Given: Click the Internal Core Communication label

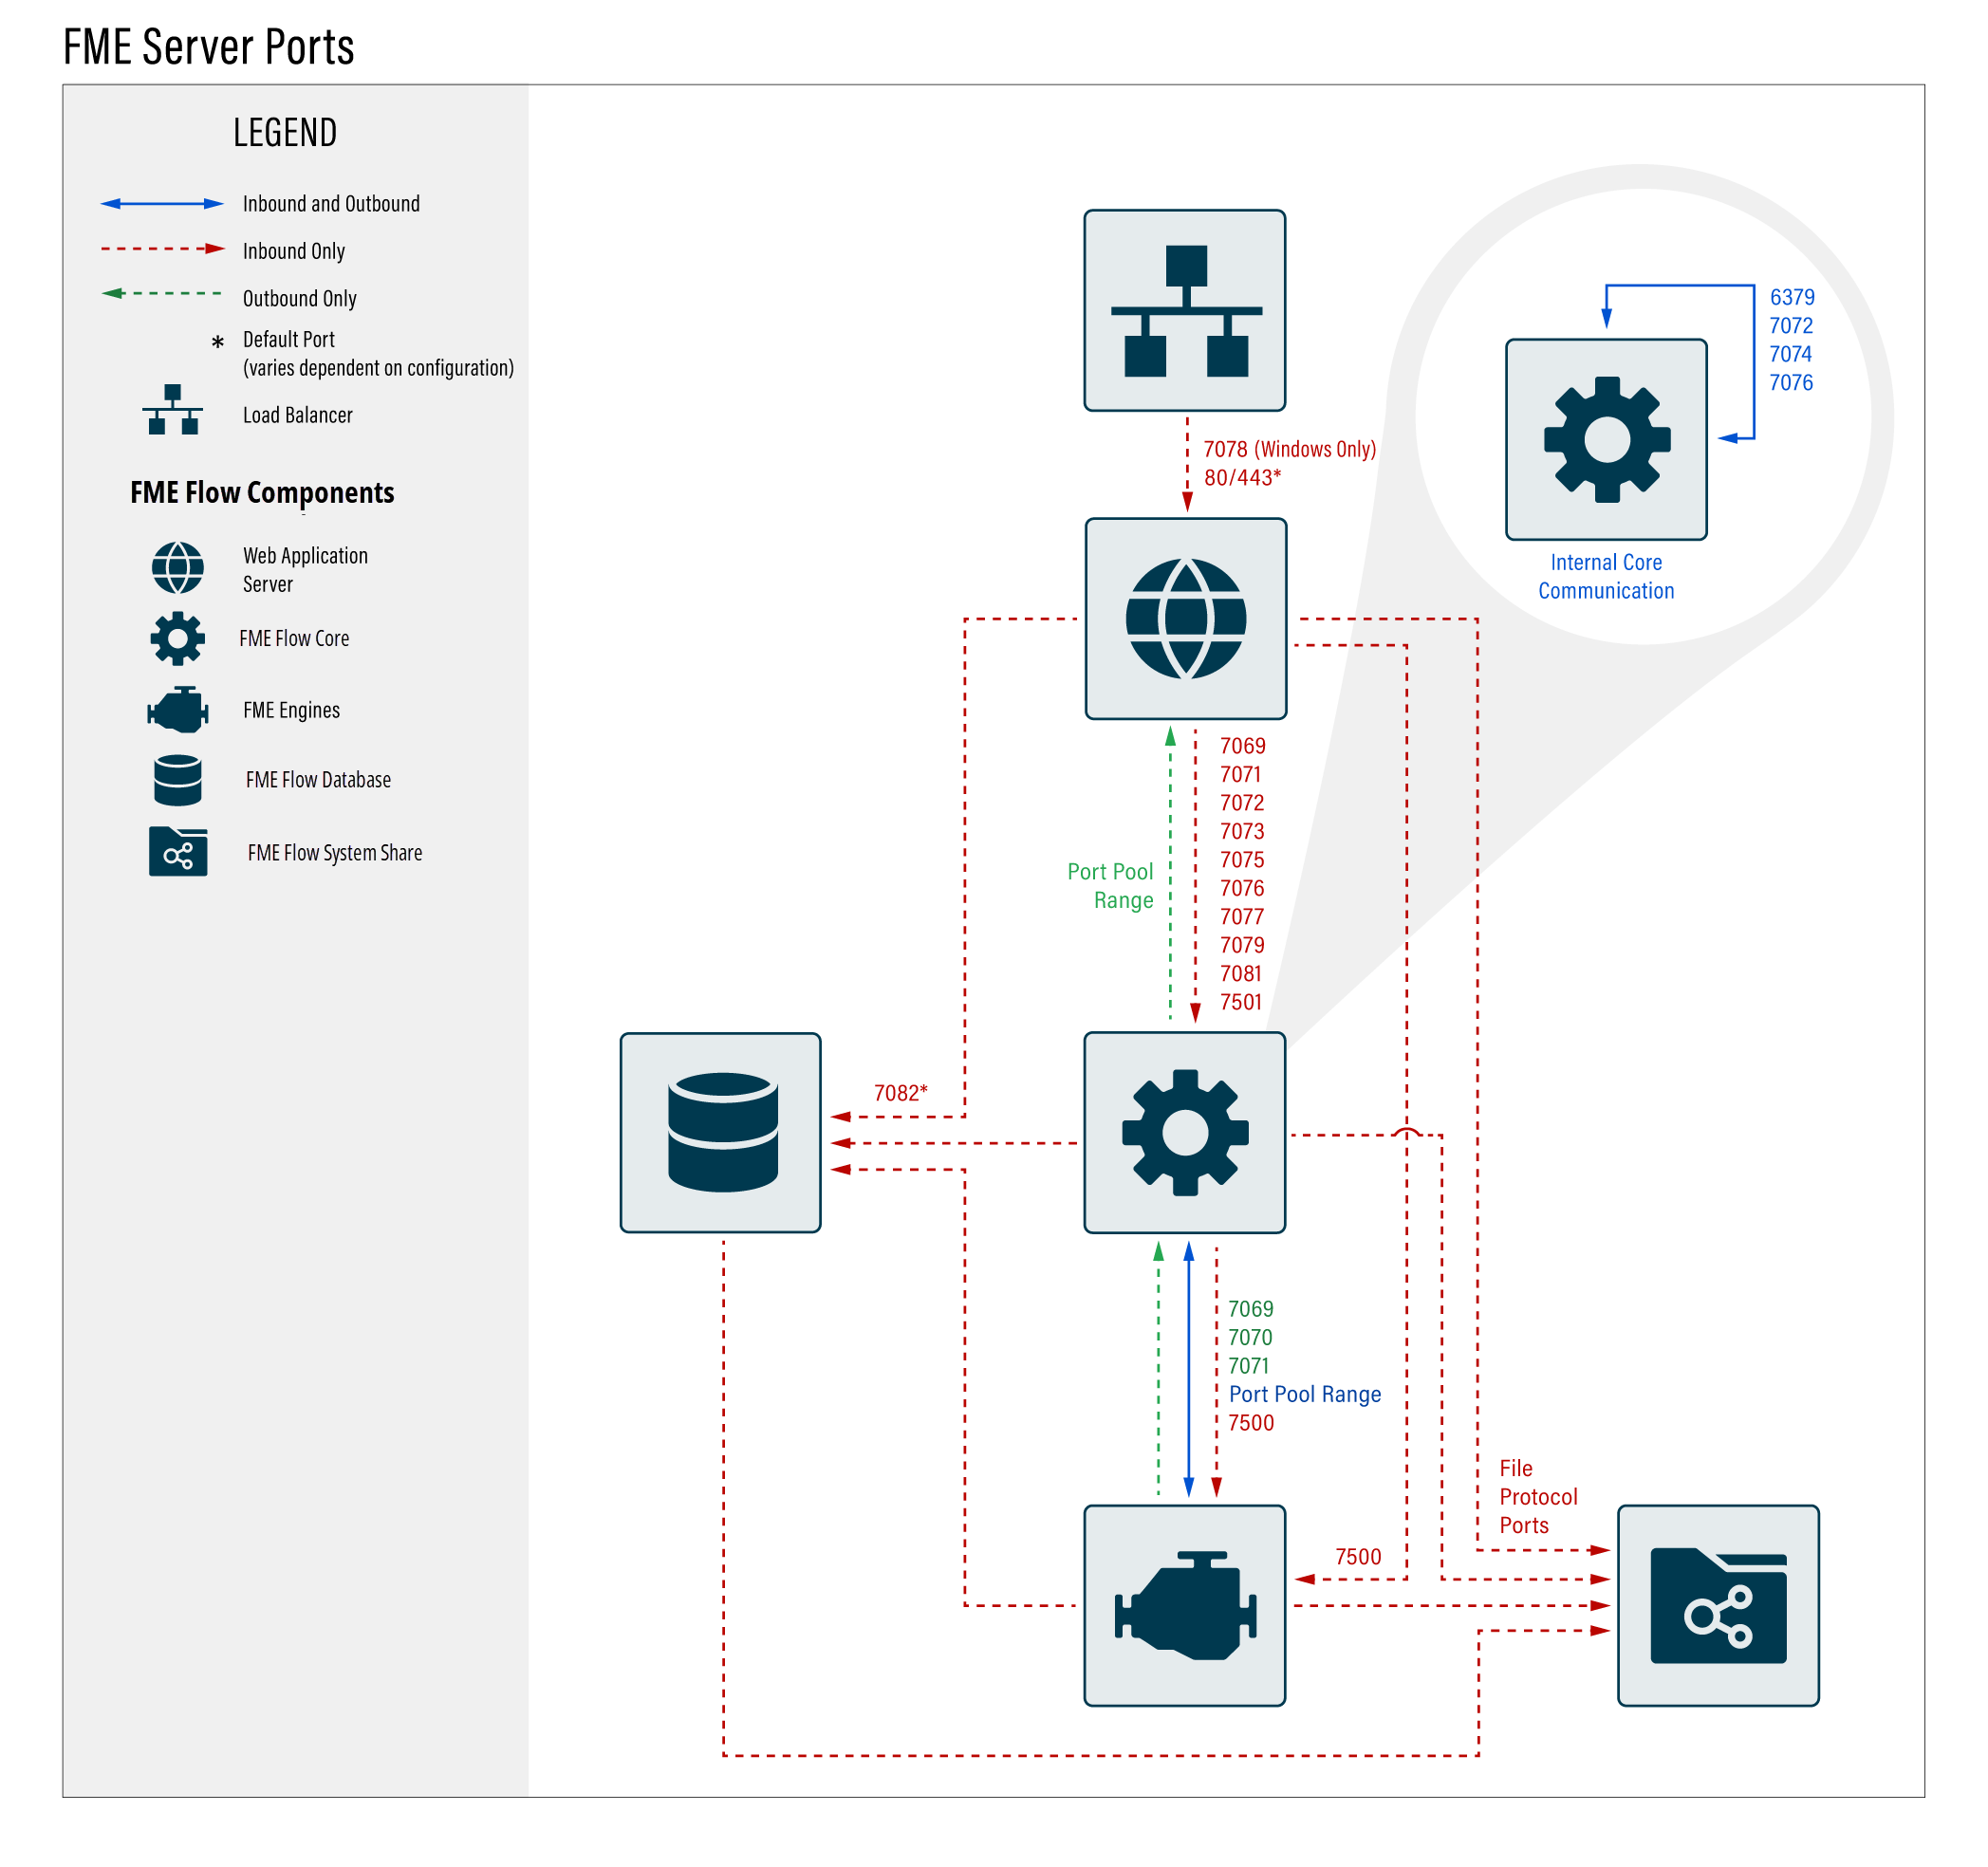Looking at the screenshot, I should coord(1606,577).
